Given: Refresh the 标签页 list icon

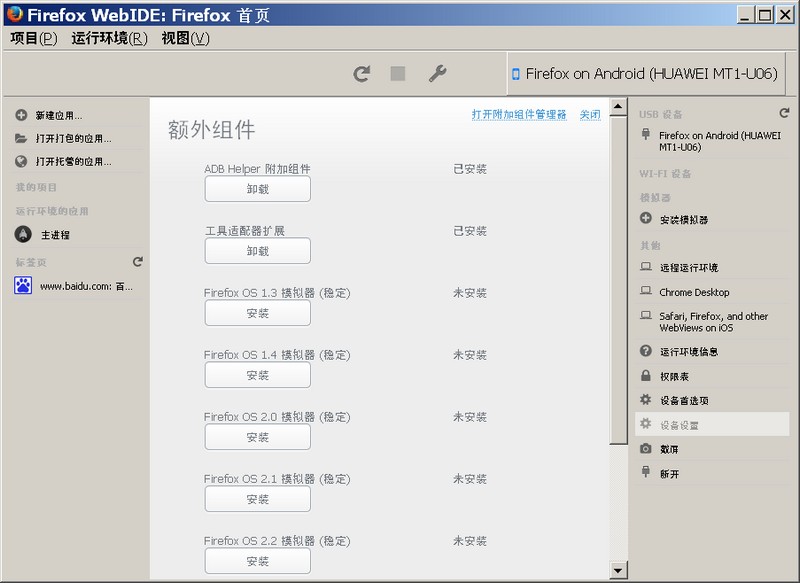Looking at the screenshot, I should click(138, 262).
